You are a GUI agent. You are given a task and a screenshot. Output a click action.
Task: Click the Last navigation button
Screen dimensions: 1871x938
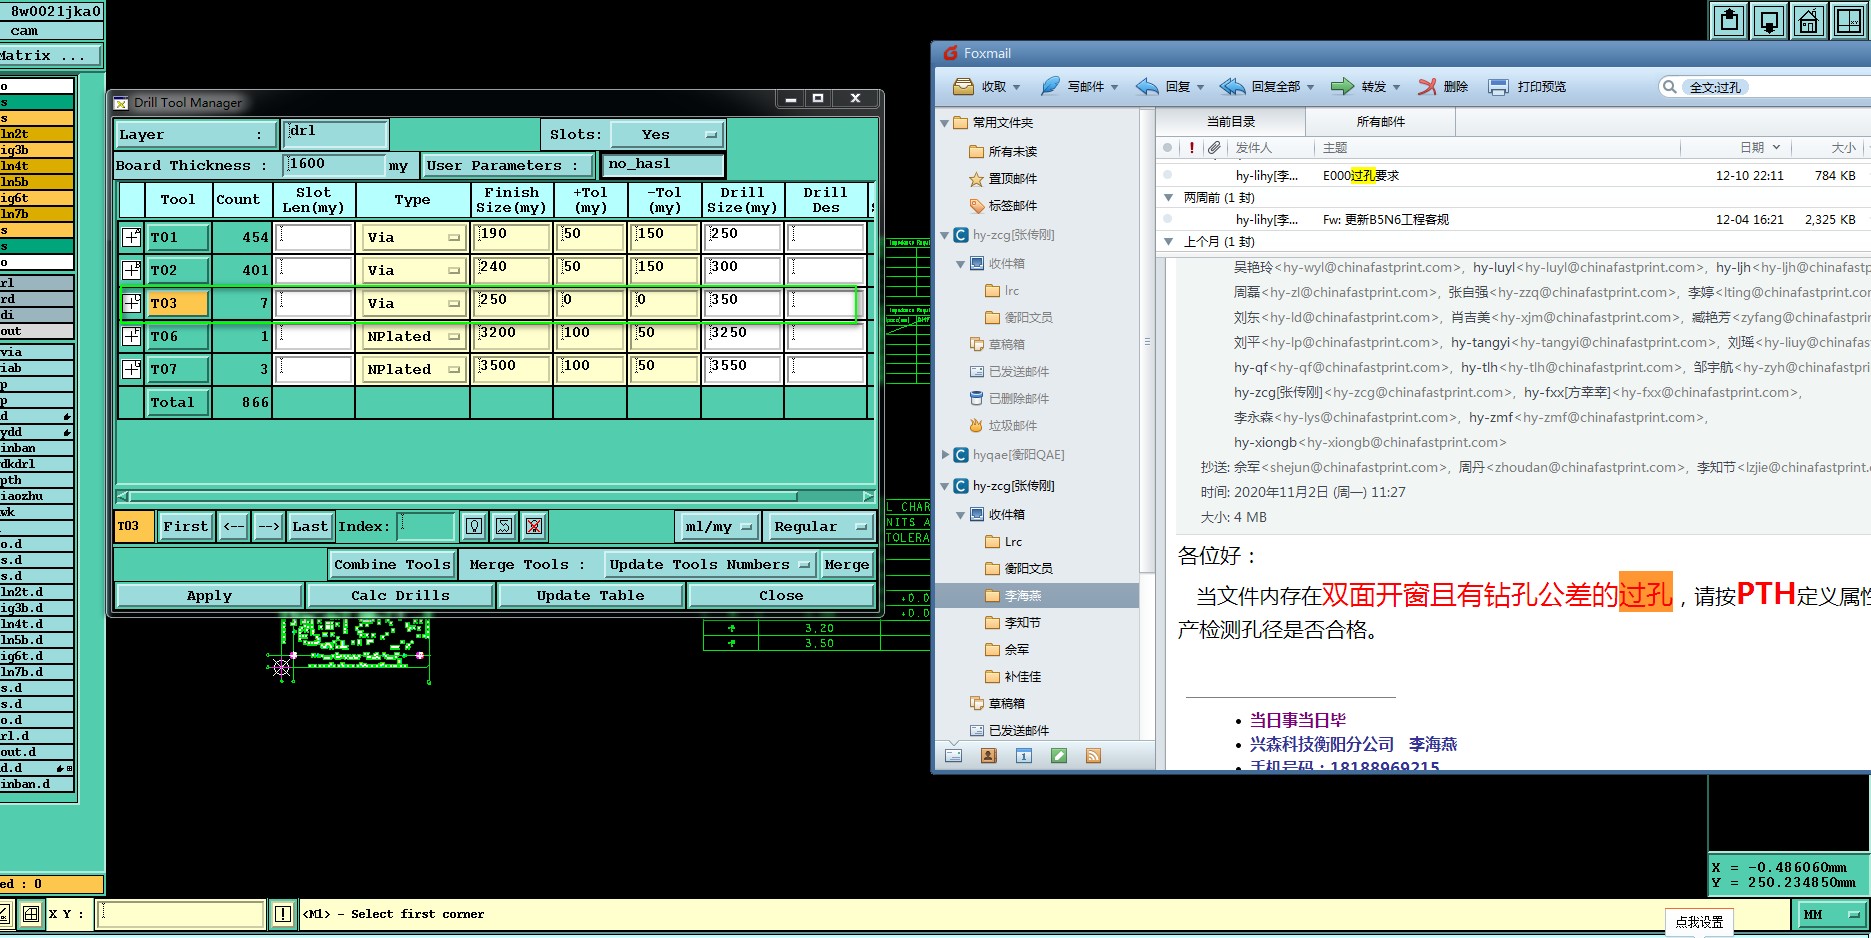click(x=309, y=526)
